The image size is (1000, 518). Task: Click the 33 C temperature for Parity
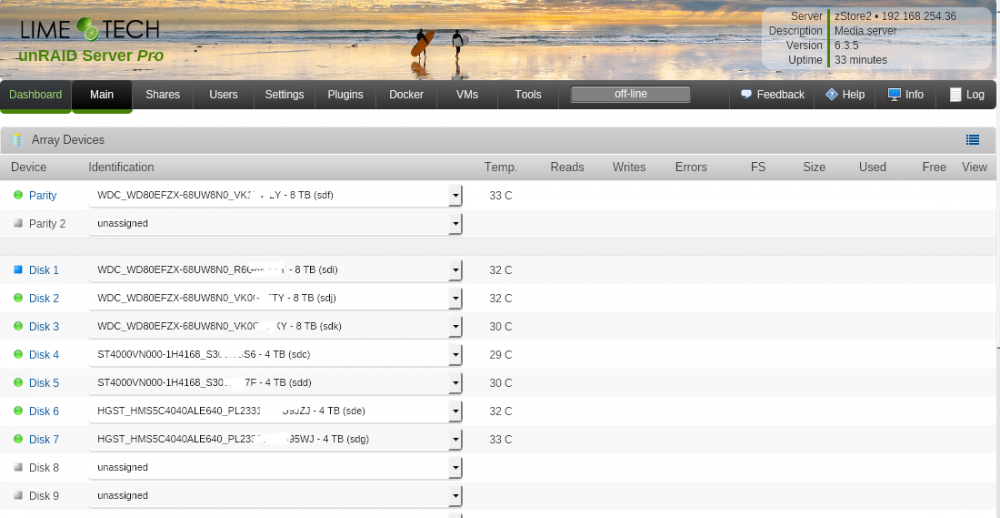(x=501, y=195)
